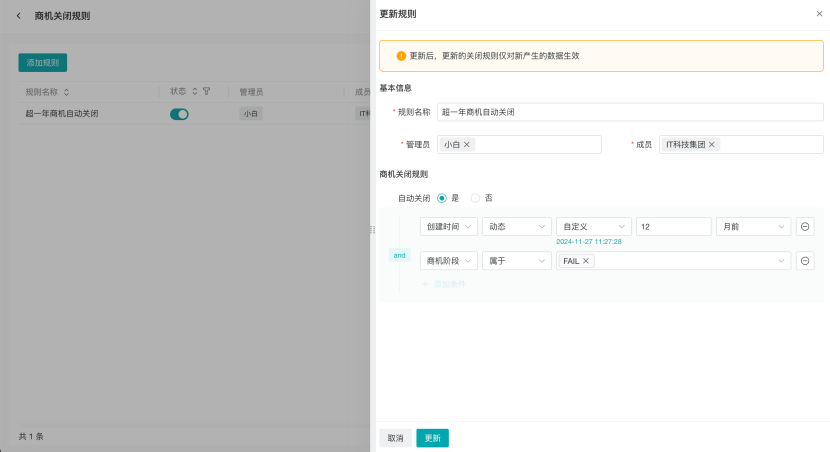Click the number field showing 12
The image size is (830, 452).
point(673,227)
